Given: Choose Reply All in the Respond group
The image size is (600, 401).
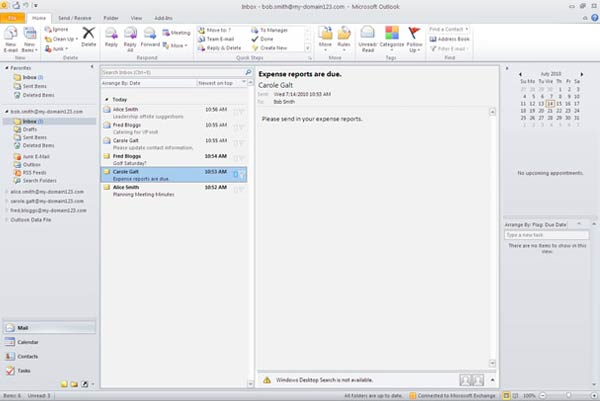Looking at the screenshot, I should [130, 39].
